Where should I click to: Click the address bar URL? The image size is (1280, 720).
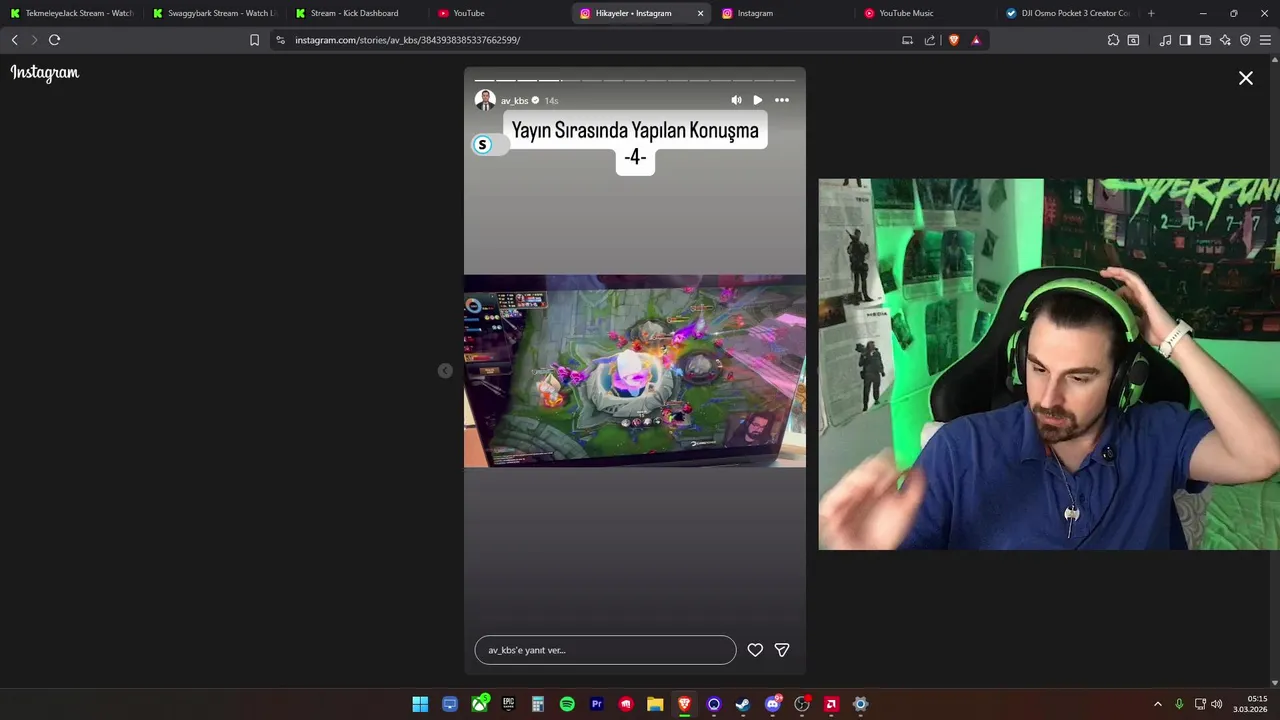click(408, 40)
